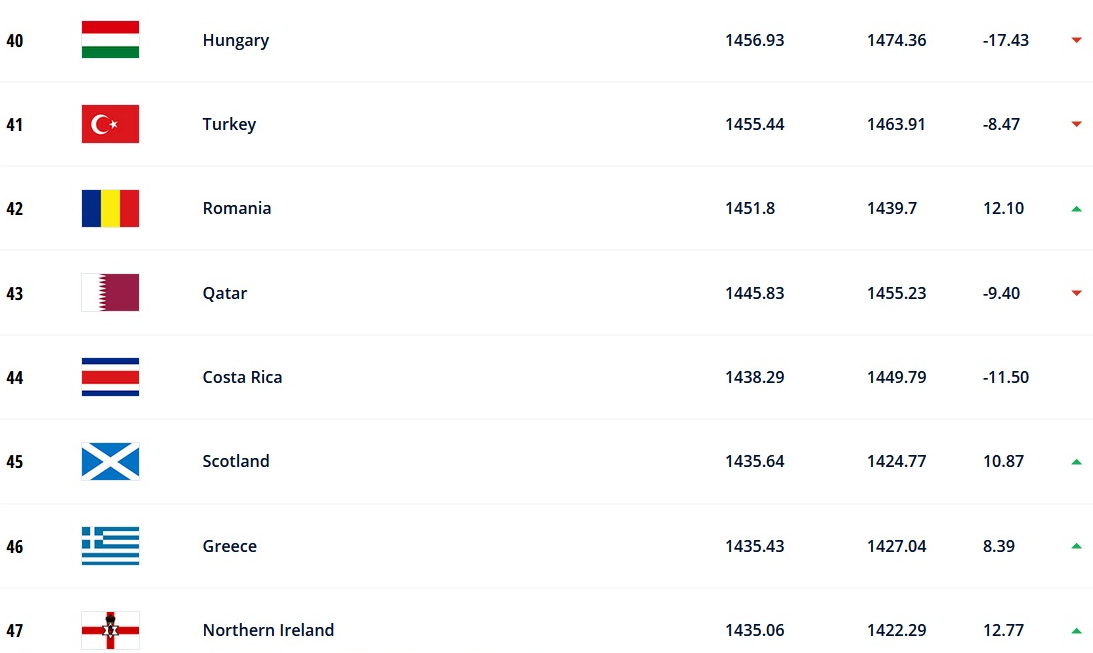Click Qatar's red down arrow indicator
Image resolution: width=1093 pixels, height=653 pixels.
point(1076,293)
